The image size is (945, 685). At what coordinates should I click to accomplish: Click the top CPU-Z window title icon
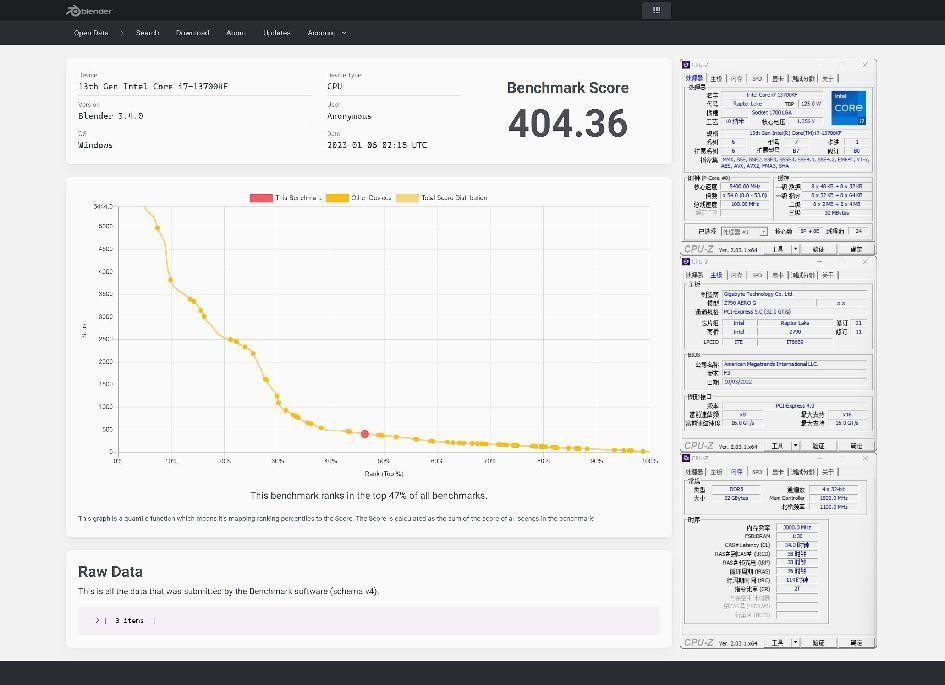[x=687, y=65]
